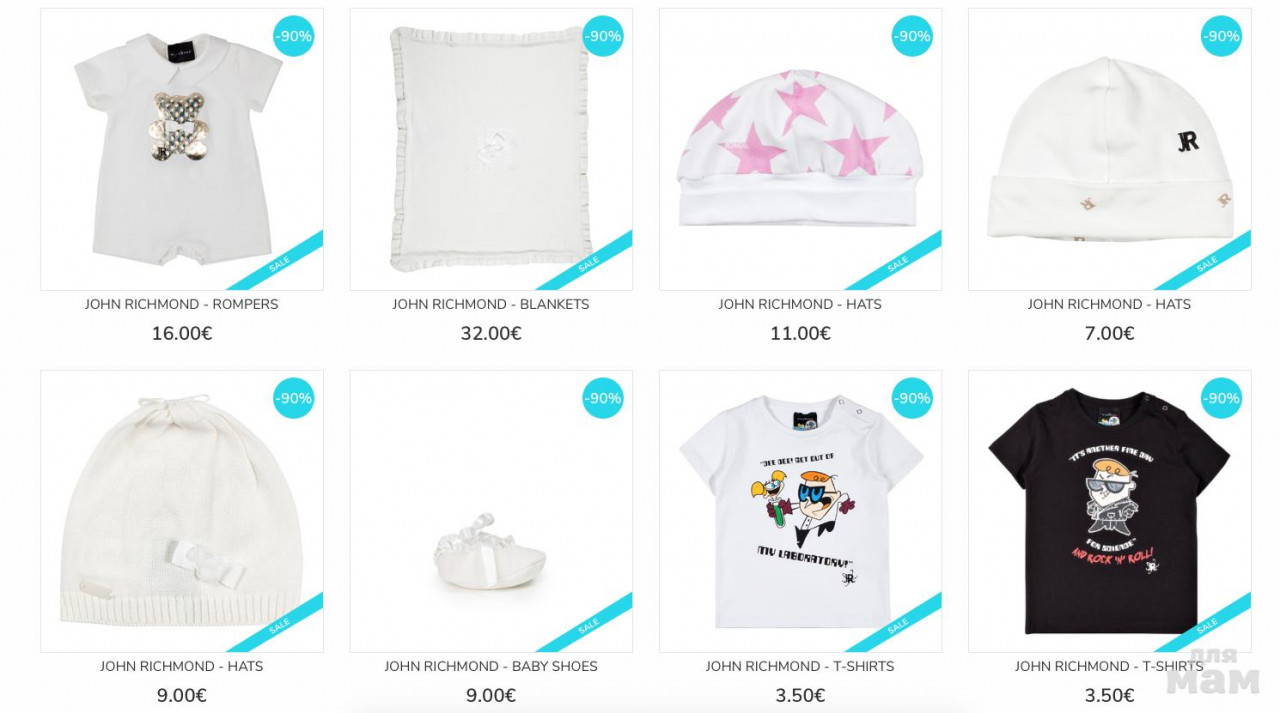Open the black Dexter rock 'n' roll t-shirt
The image size is (1280, 713).
[x=1109, y=512]
